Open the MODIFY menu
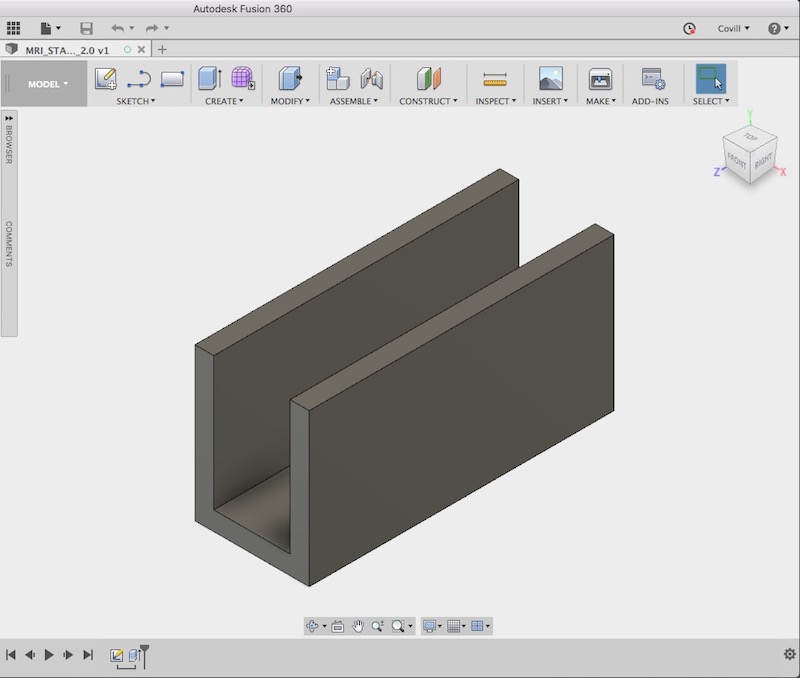This screenshot has height=678, width=800. pos(290,101)
